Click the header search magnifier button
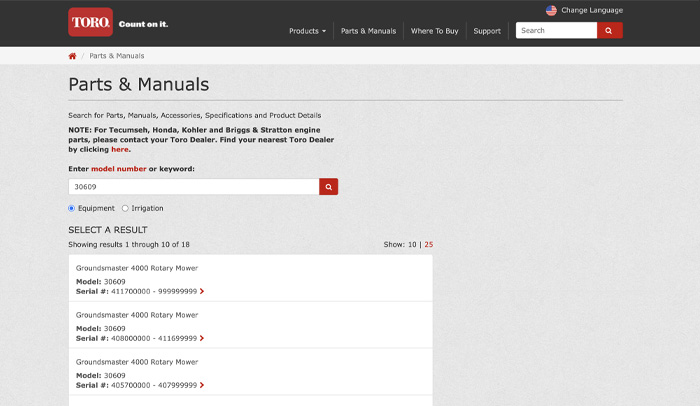The height and width of the screenshot is (406, 700). pos(609,30)
